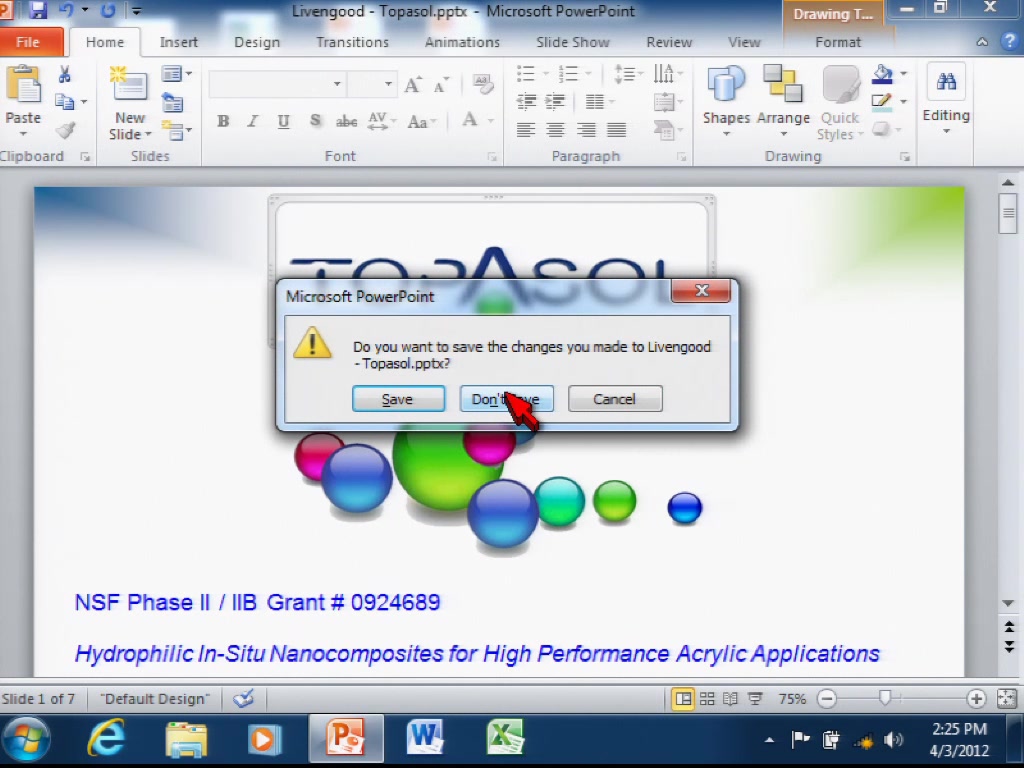
Task: Switch to Reading View
Action: [730, 699]
